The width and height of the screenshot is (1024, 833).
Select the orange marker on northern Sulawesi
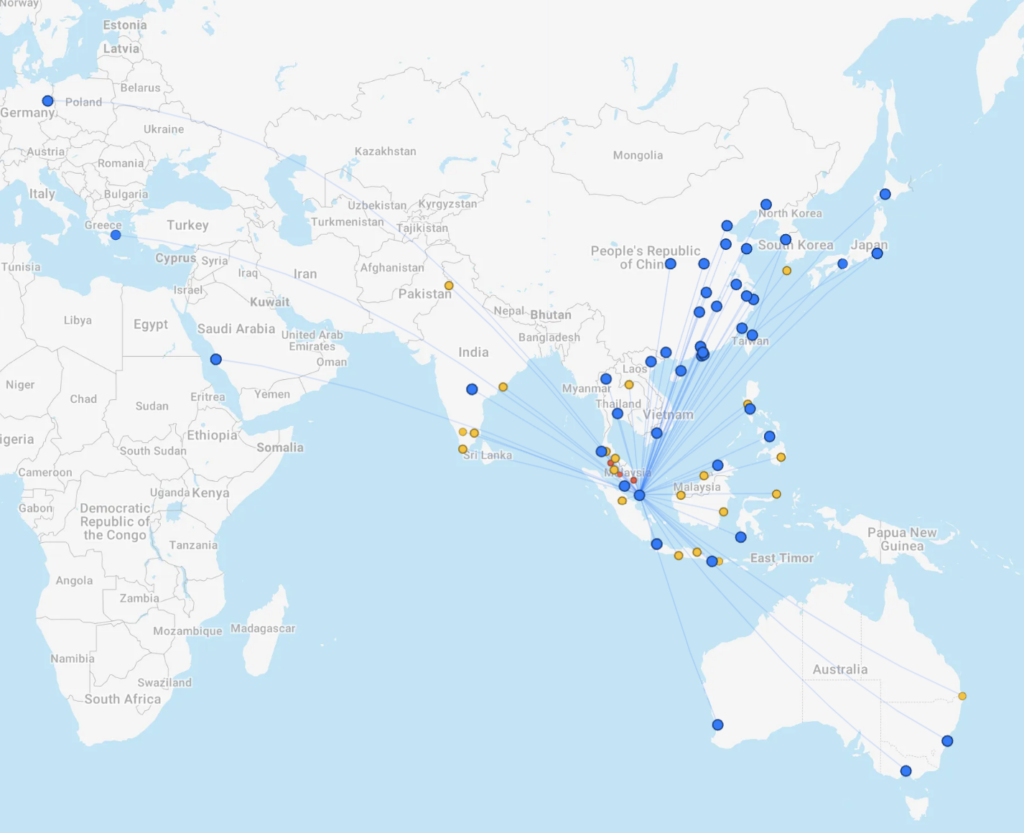776,495
